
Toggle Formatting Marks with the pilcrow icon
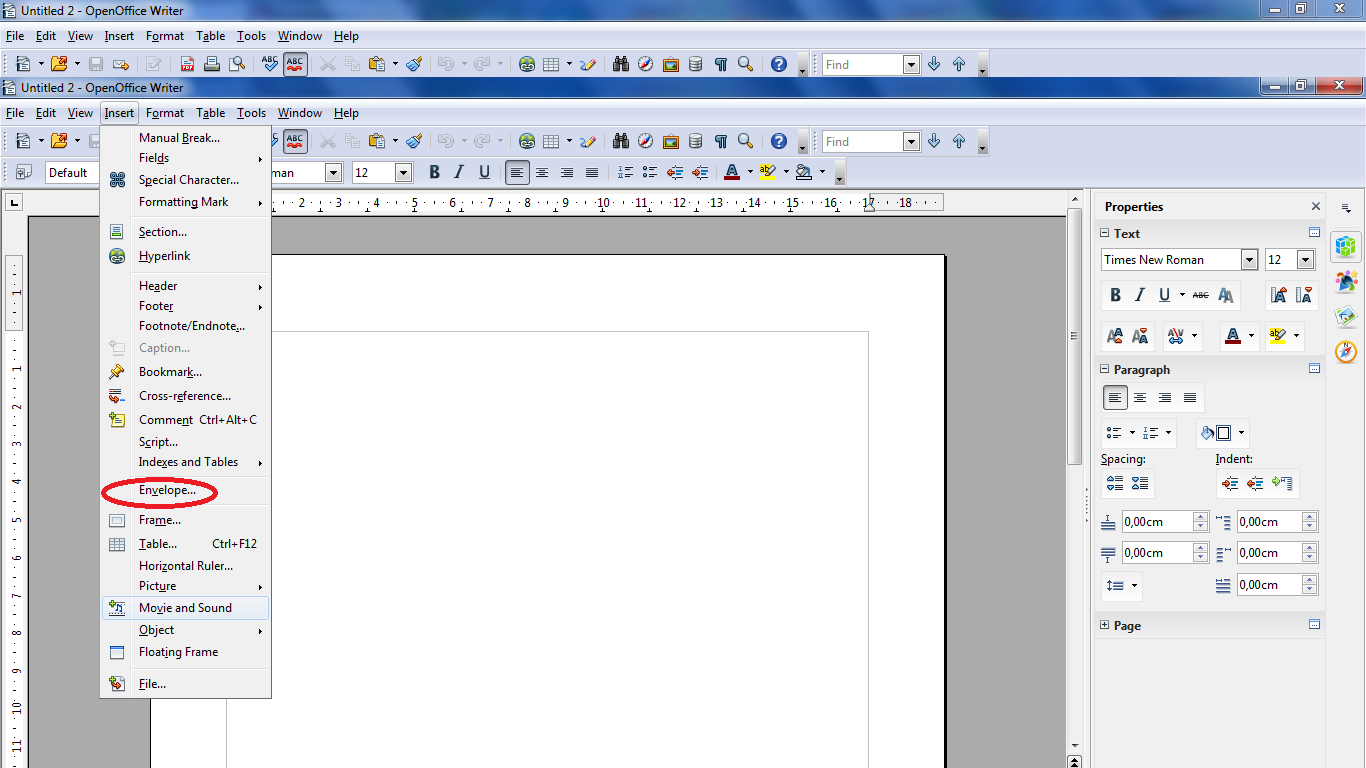click(721, 141)
